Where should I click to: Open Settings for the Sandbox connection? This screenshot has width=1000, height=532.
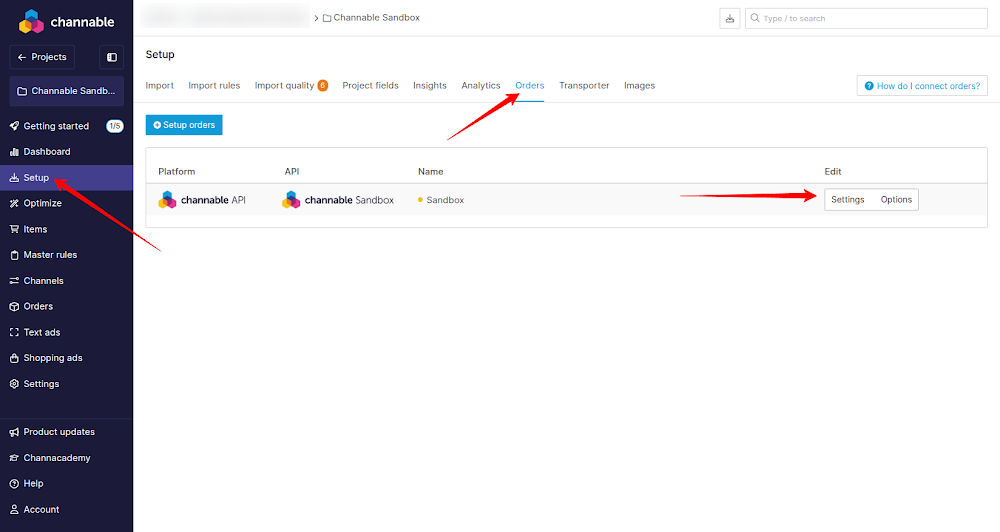coord(848,200)
